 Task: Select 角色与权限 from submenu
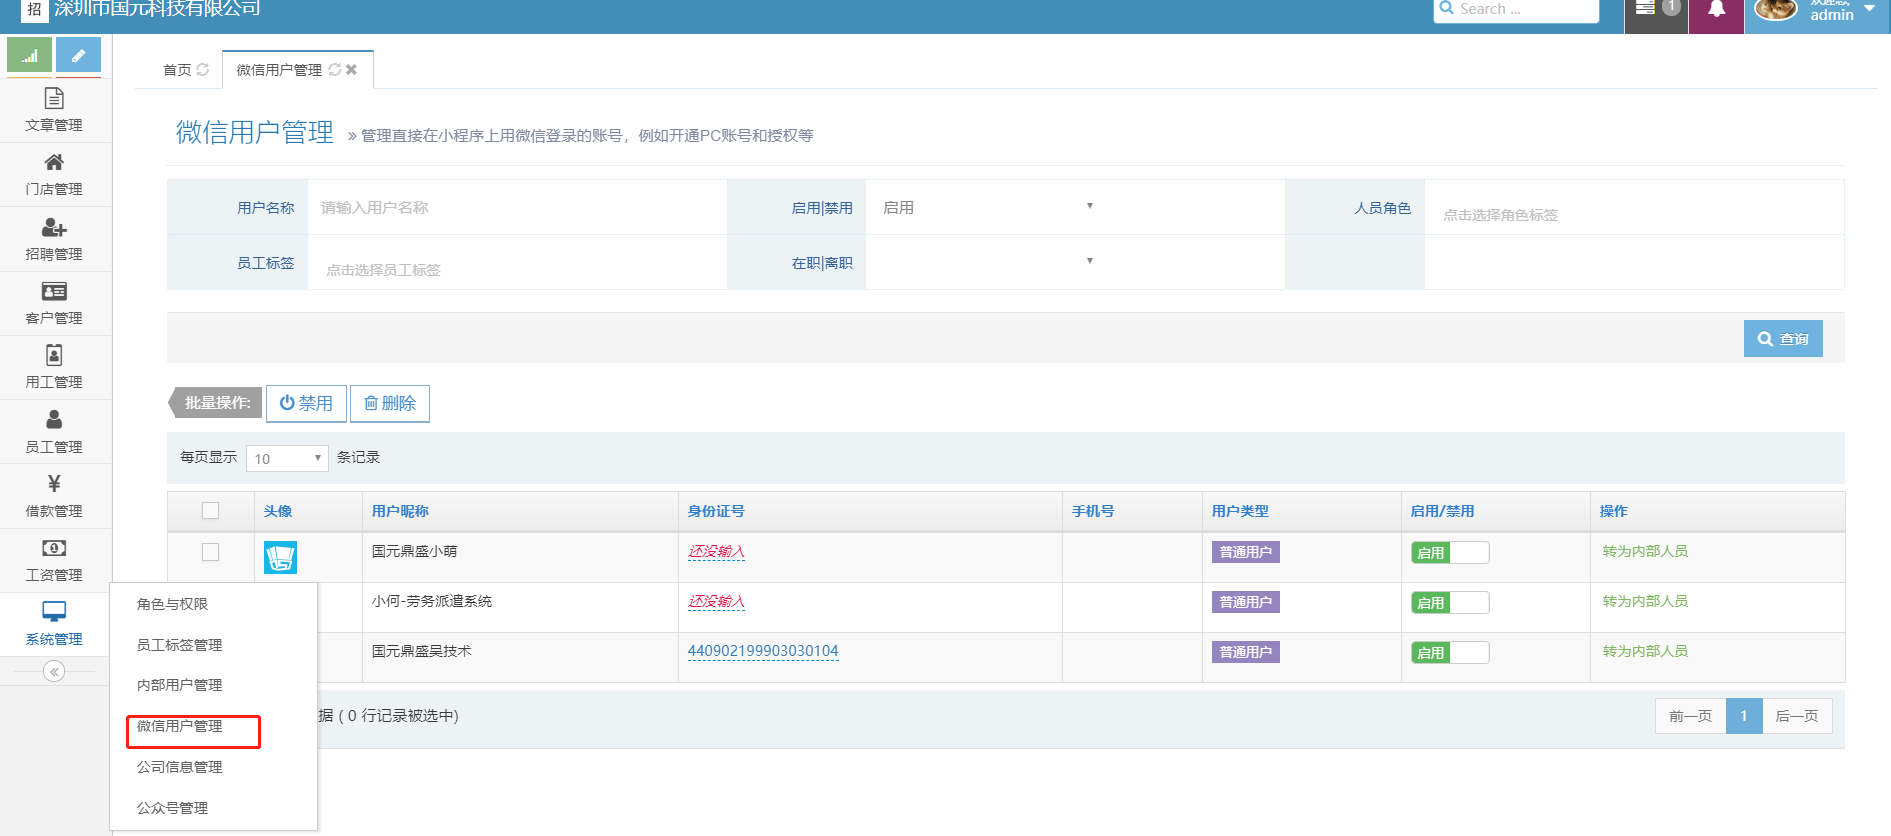pos(172,604)
